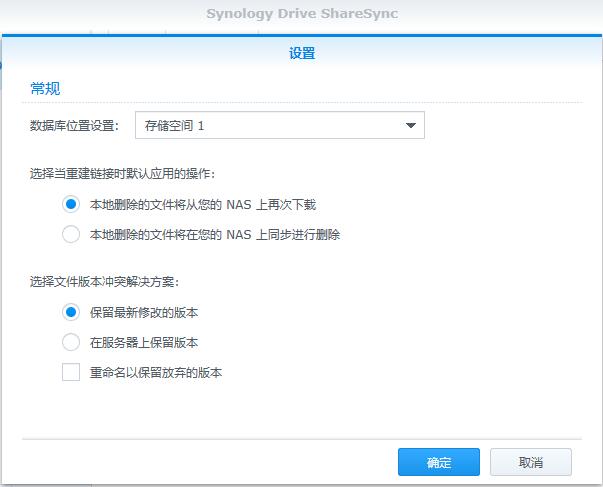Click the 设置 dialog title bar
Image resolution: width=603 pixels, height=487 pixels.
point(301,54)
